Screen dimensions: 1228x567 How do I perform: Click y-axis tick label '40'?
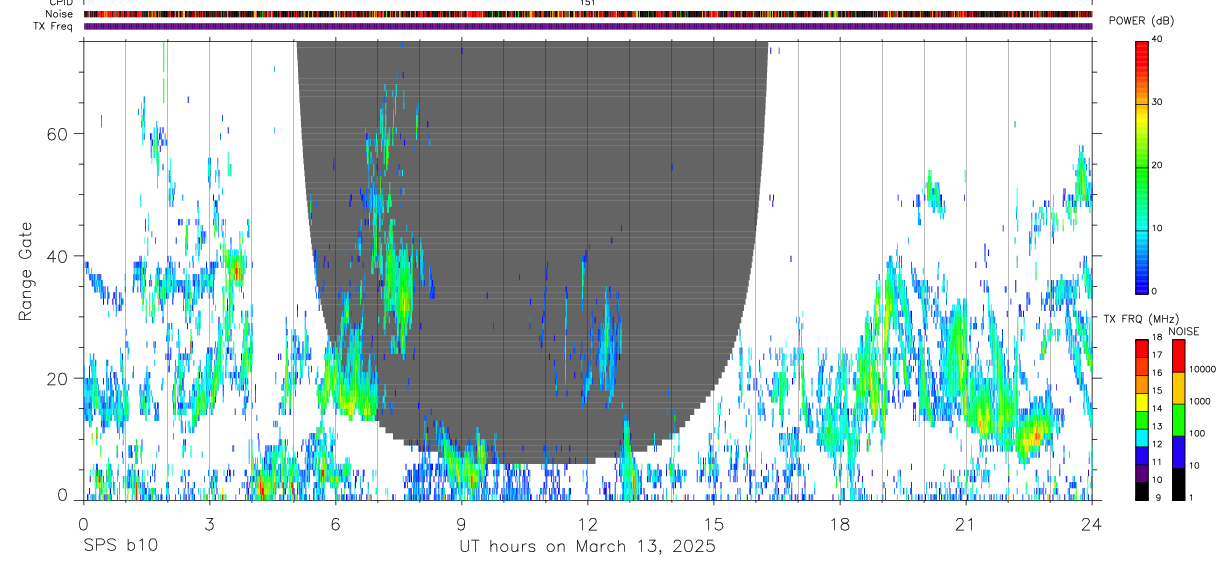pos(59,256)
